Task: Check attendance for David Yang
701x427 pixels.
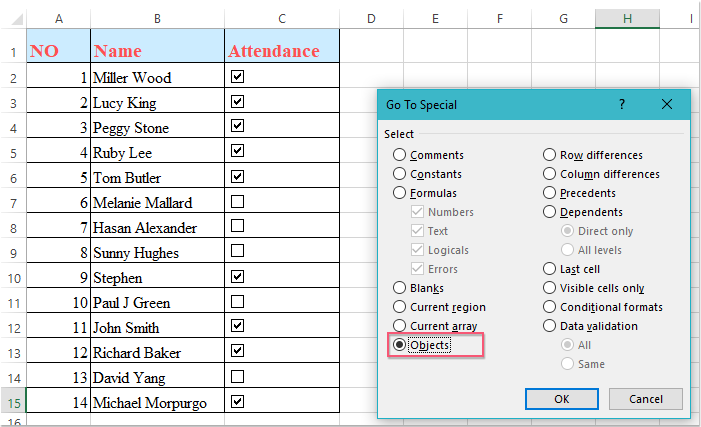Action: click(x=237, y=376)
